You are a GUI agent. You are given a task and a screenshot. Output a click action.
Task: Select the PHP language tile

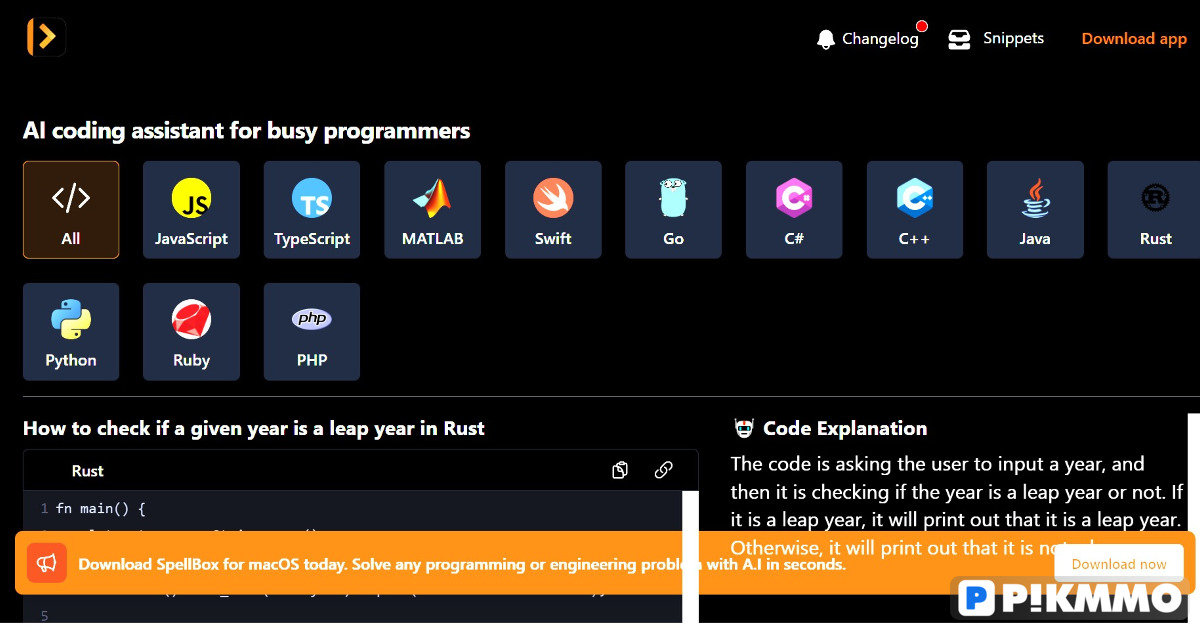pos(312,332)
